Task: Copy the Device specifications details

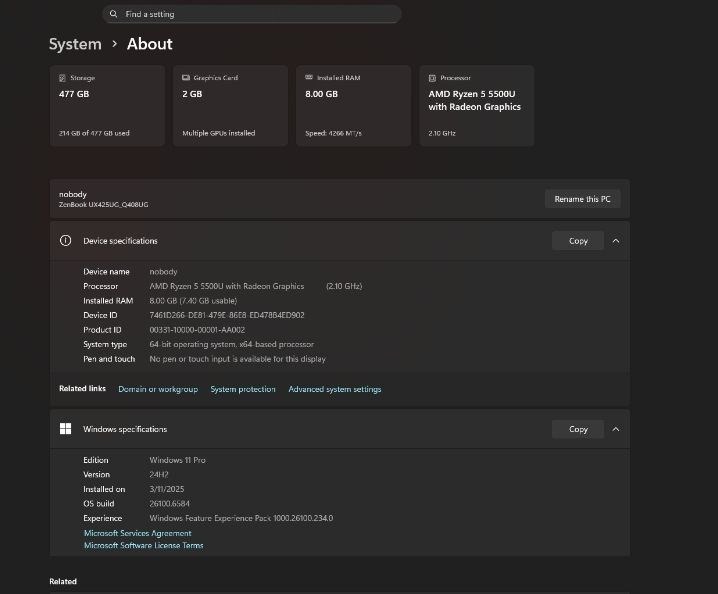Action: [x=578, y=241]
